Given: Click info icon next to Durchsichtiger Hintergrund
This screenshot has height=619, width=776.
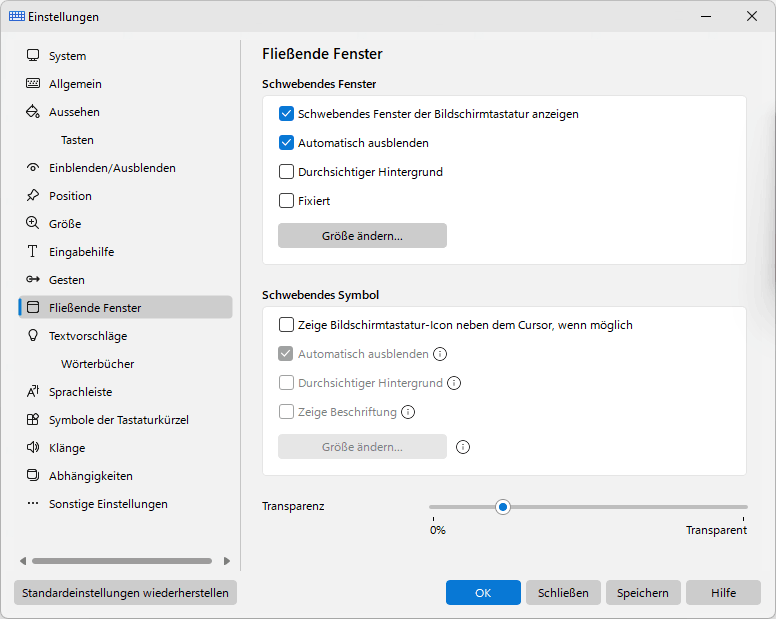Looking at the screenshot, I should pos(454,383).
